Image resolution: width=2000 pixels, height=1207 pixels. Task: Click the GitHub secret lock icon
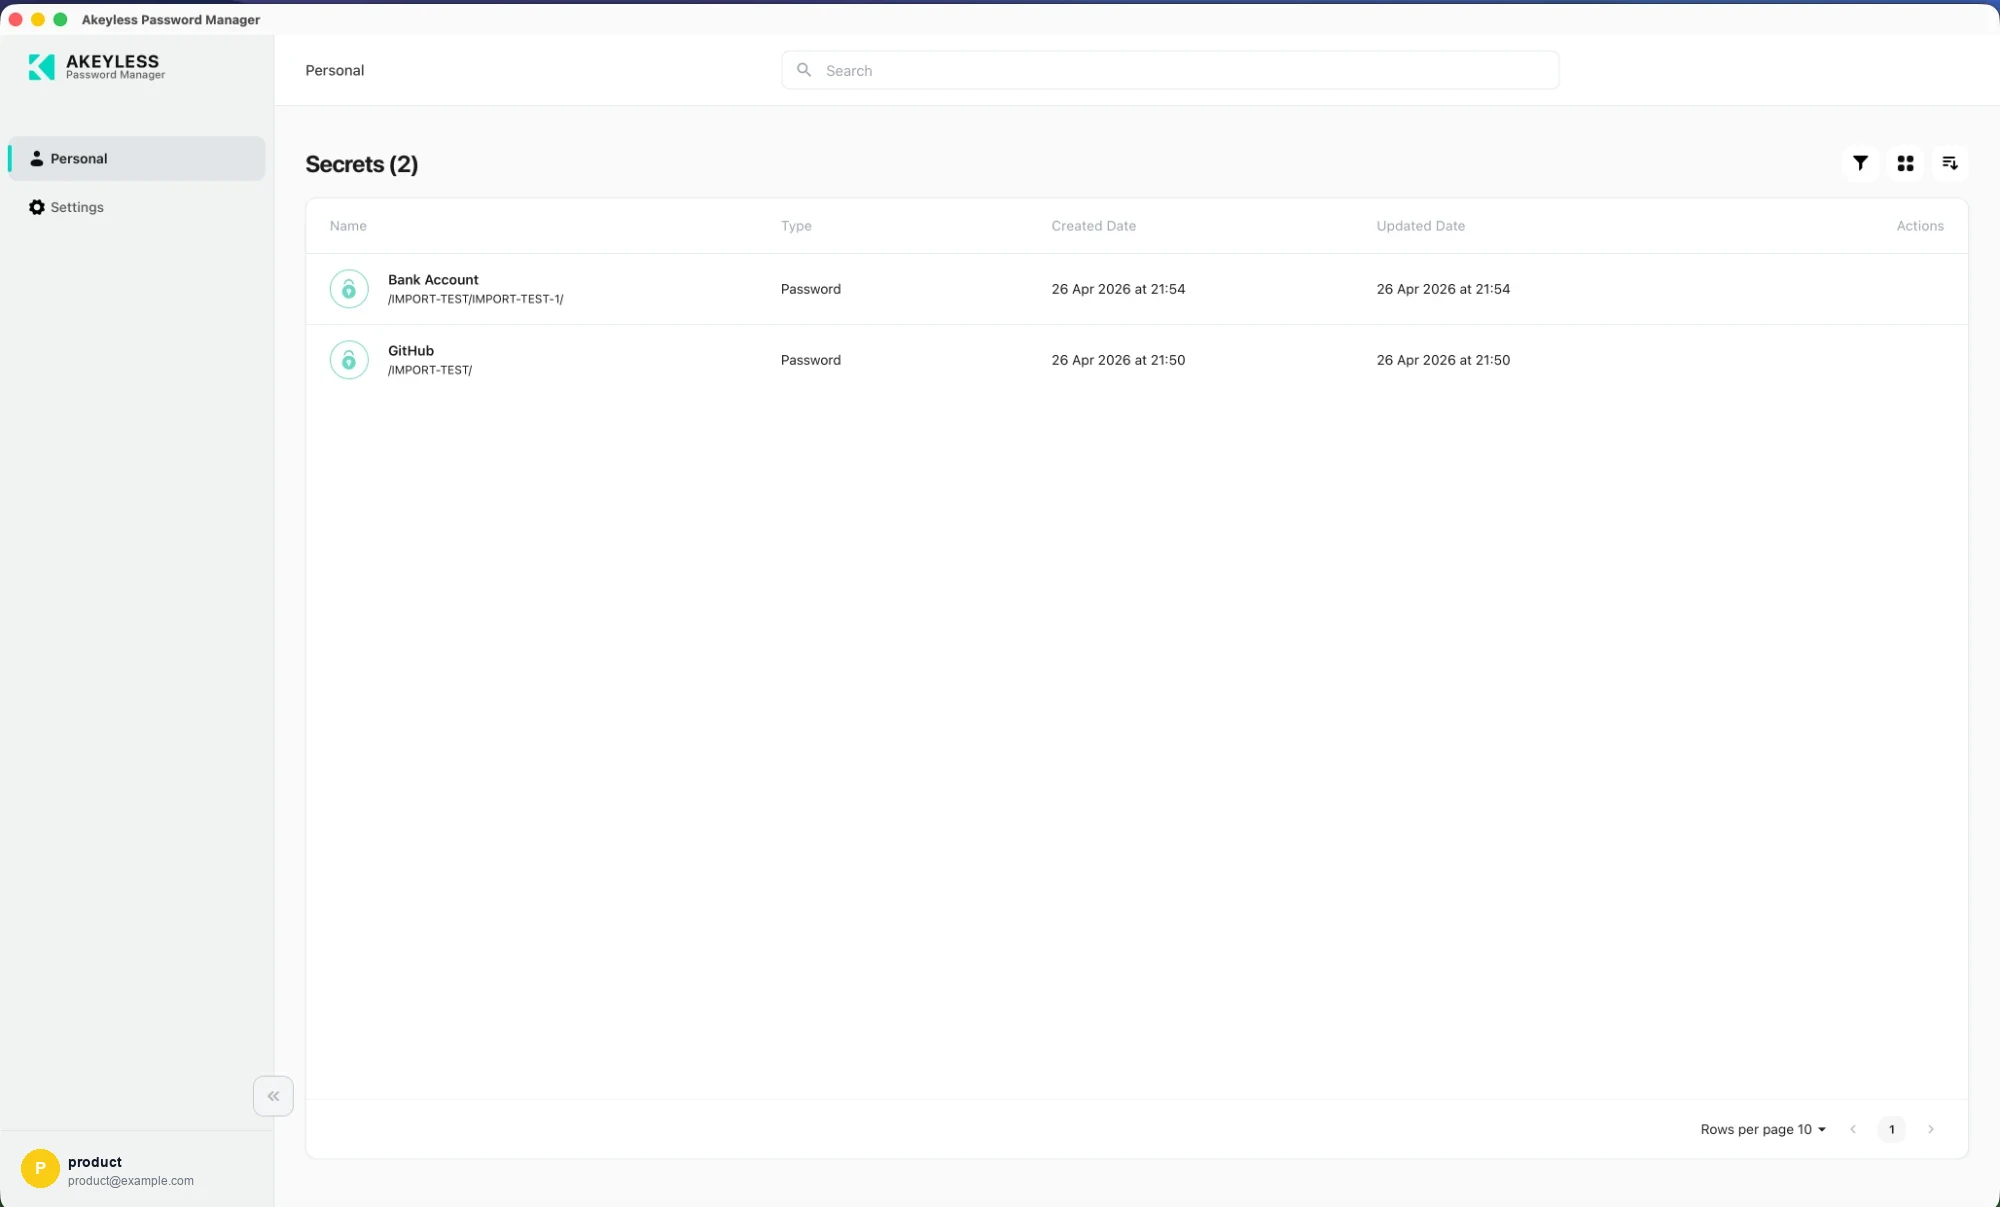coord(349,360)
